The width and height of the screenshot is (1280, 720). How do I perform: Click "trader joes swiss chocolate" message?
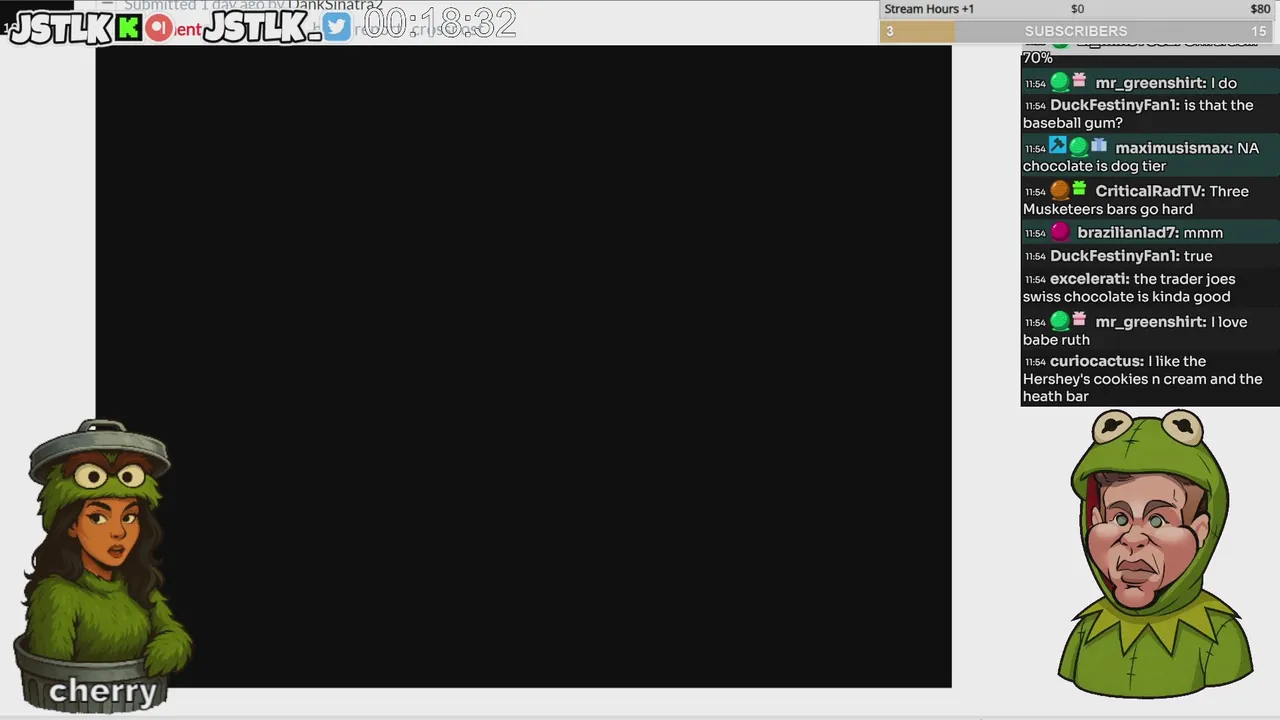[x=1129, y=288]
